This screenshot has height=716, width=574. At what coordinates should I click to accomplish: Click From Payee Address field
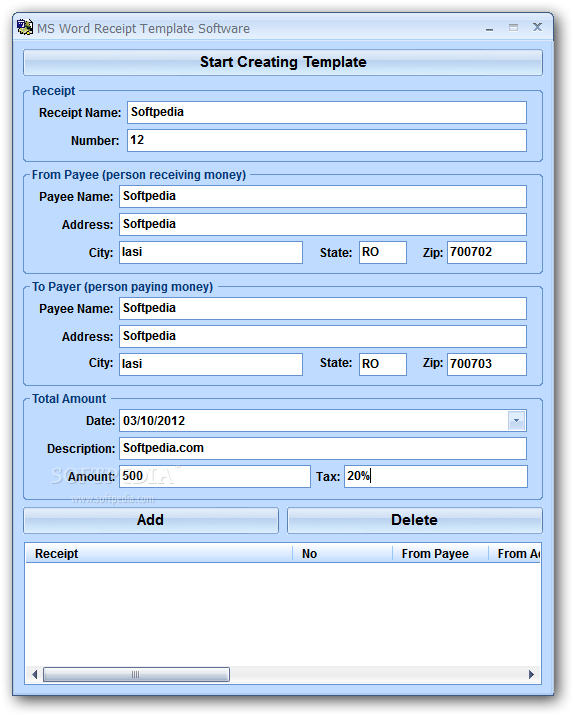coord(322,224)
